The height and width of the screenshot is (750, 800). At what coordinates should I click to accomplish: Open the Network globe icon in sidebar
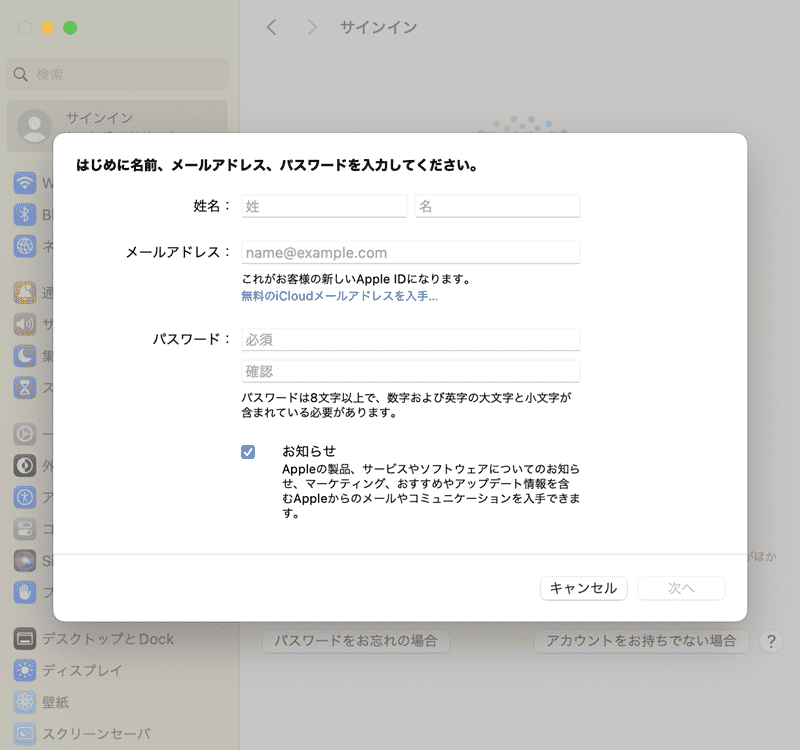click(x=24, y=246)
